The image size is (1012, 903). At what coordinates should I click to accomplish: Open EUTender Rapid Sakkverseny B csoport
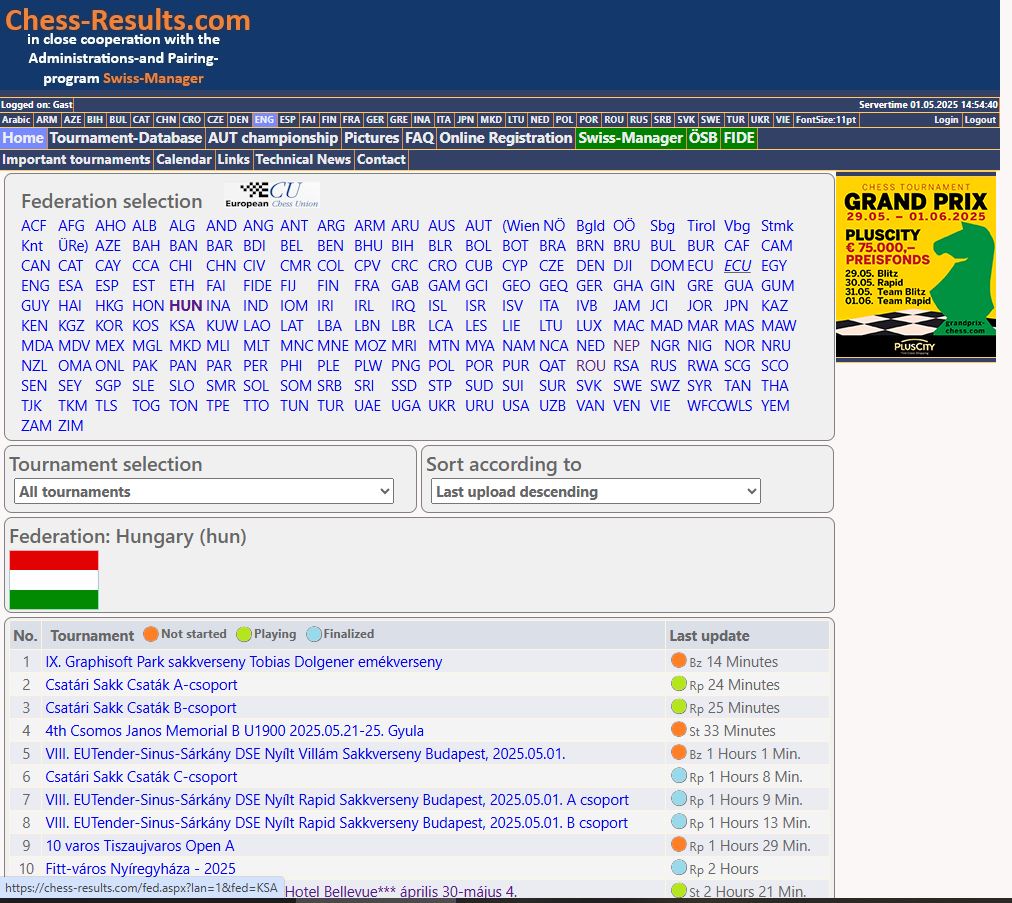tap(336, 823)
